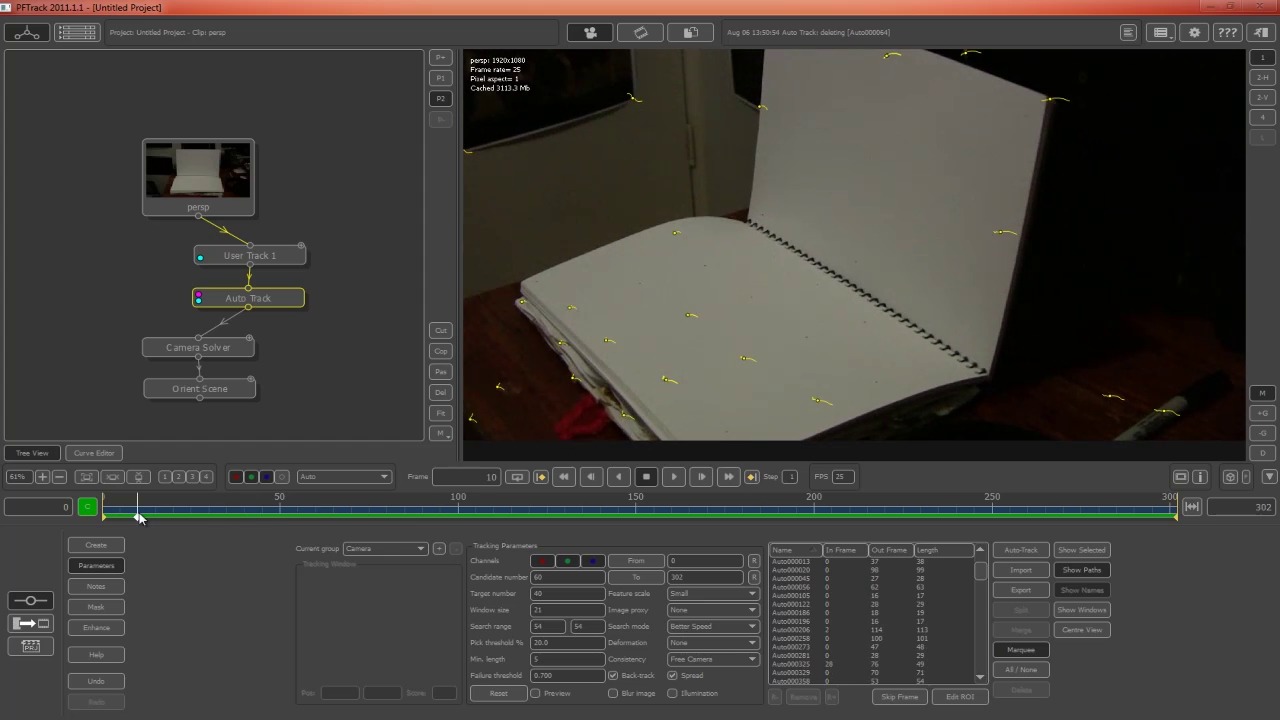Toggle the Show Paths button
Image resolution: width=1280 pixels, height=720 pixels.
[x=1081, y=570]
